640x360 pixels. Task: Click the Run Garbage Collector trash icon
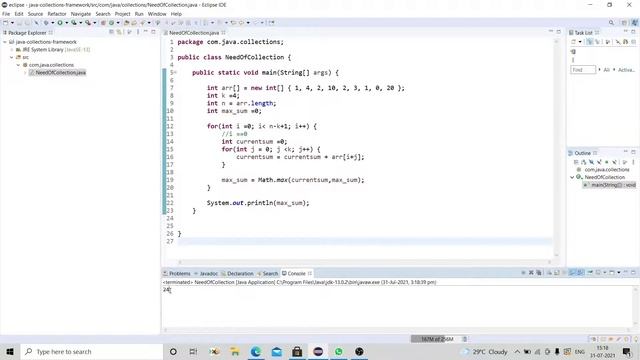465,339
